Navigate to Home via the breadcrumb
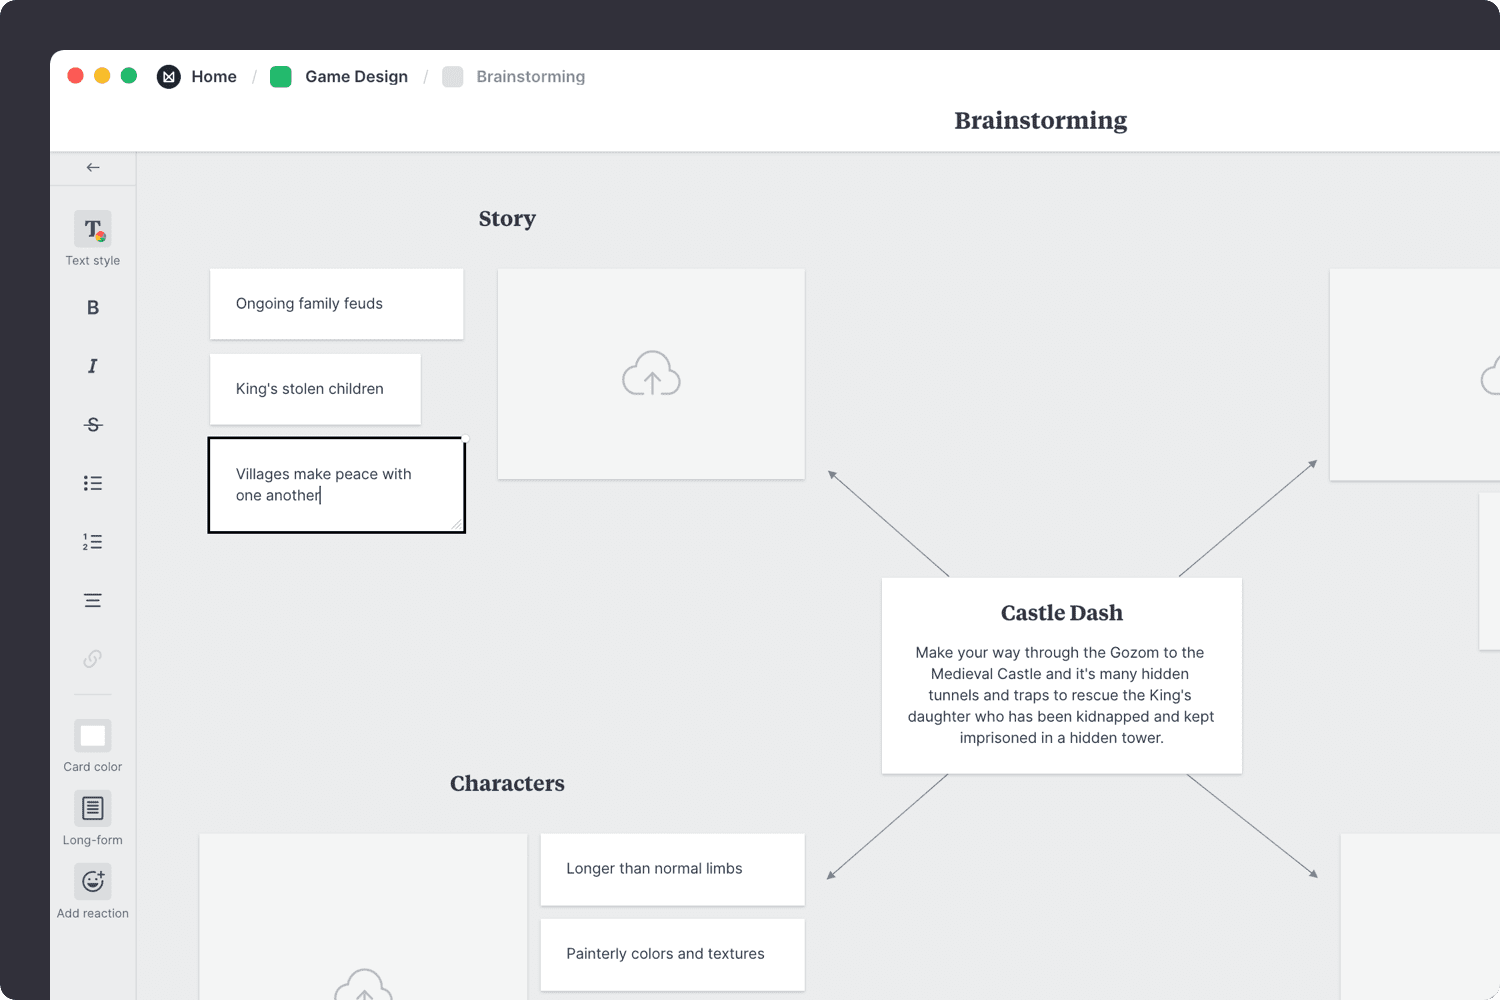The width and height of the screenshot is (1500, 1000). 214,76
